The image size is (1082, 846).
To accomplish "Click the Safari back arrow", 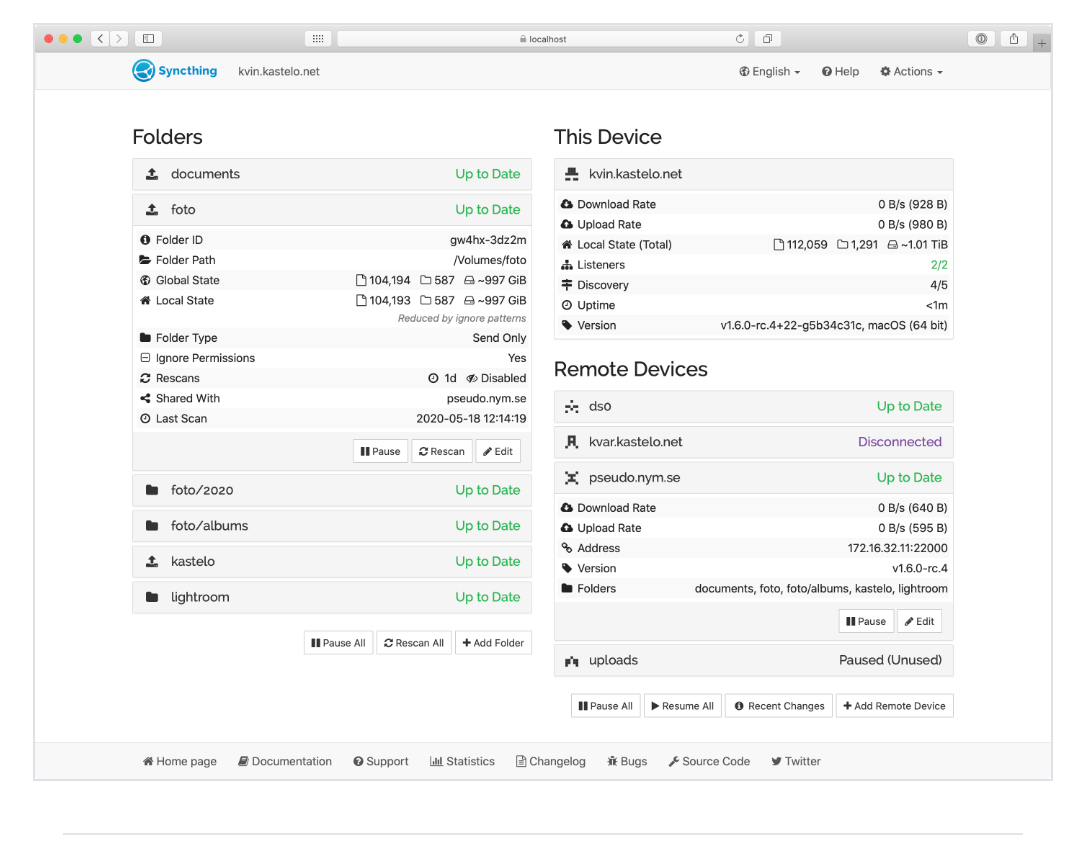I will tap(101, 39).
